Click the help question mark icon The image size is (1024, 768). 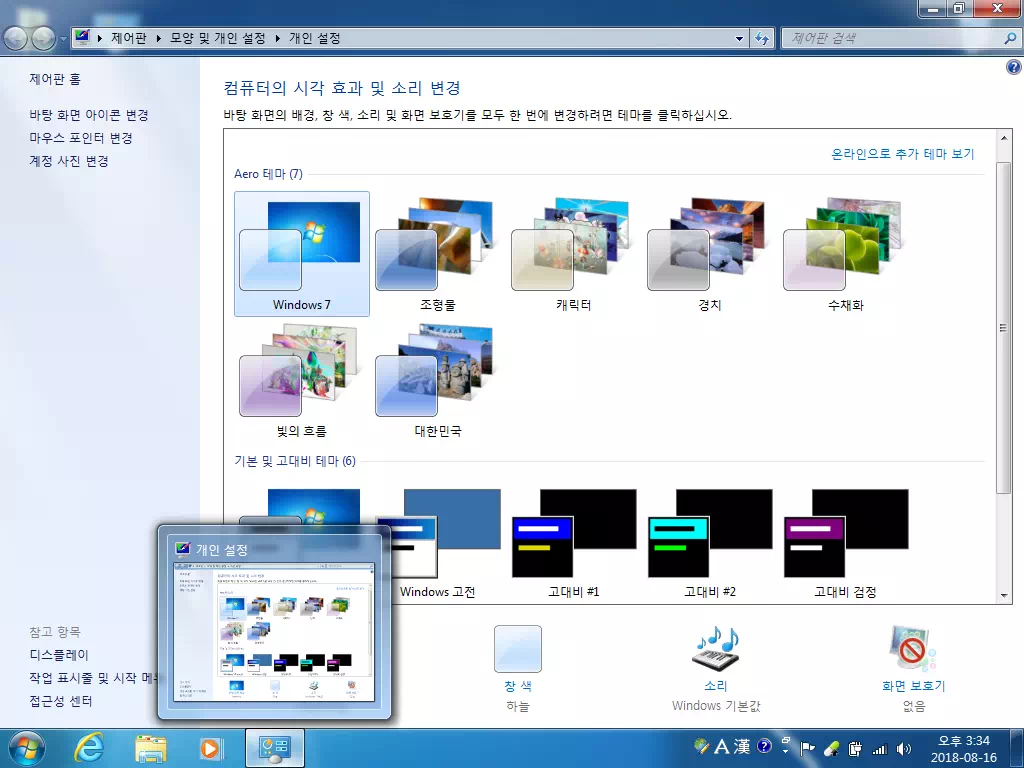click(1014, 67)
